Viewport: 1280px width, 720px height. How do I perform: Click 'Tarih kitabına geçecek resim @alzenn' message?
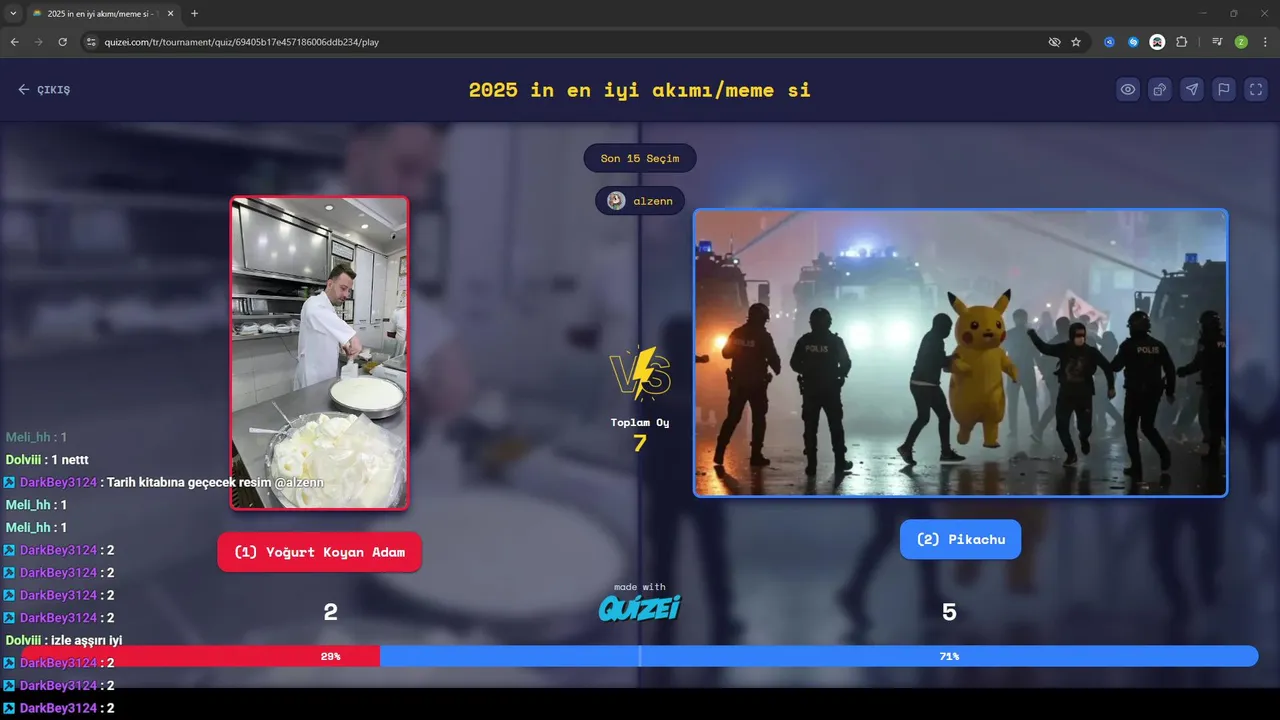click(x=215, y=482)
